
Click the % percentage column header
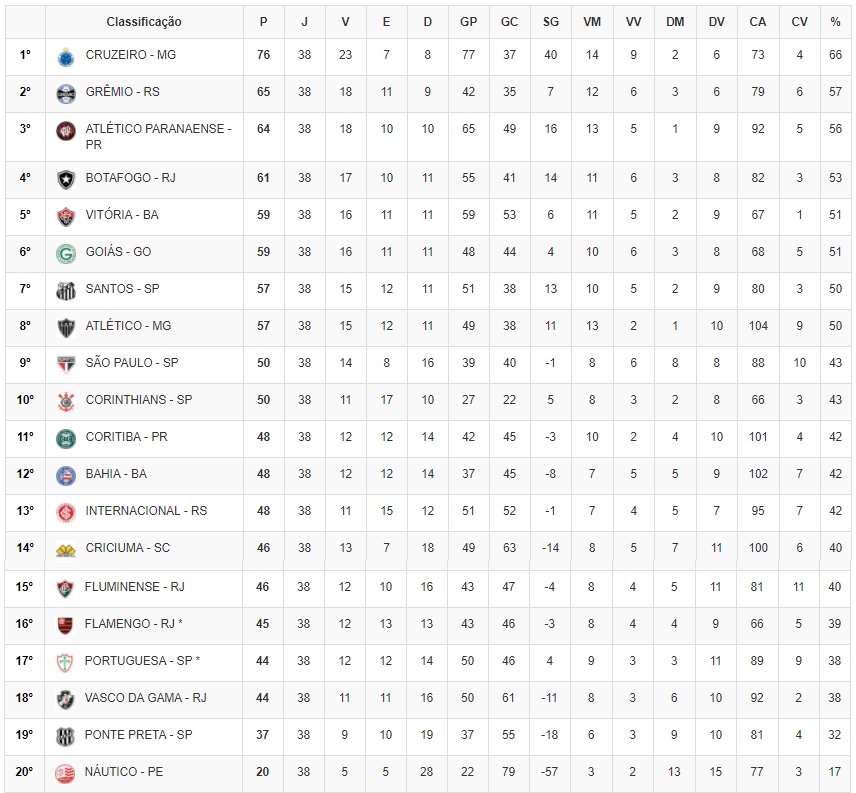[x=835, y=22]
